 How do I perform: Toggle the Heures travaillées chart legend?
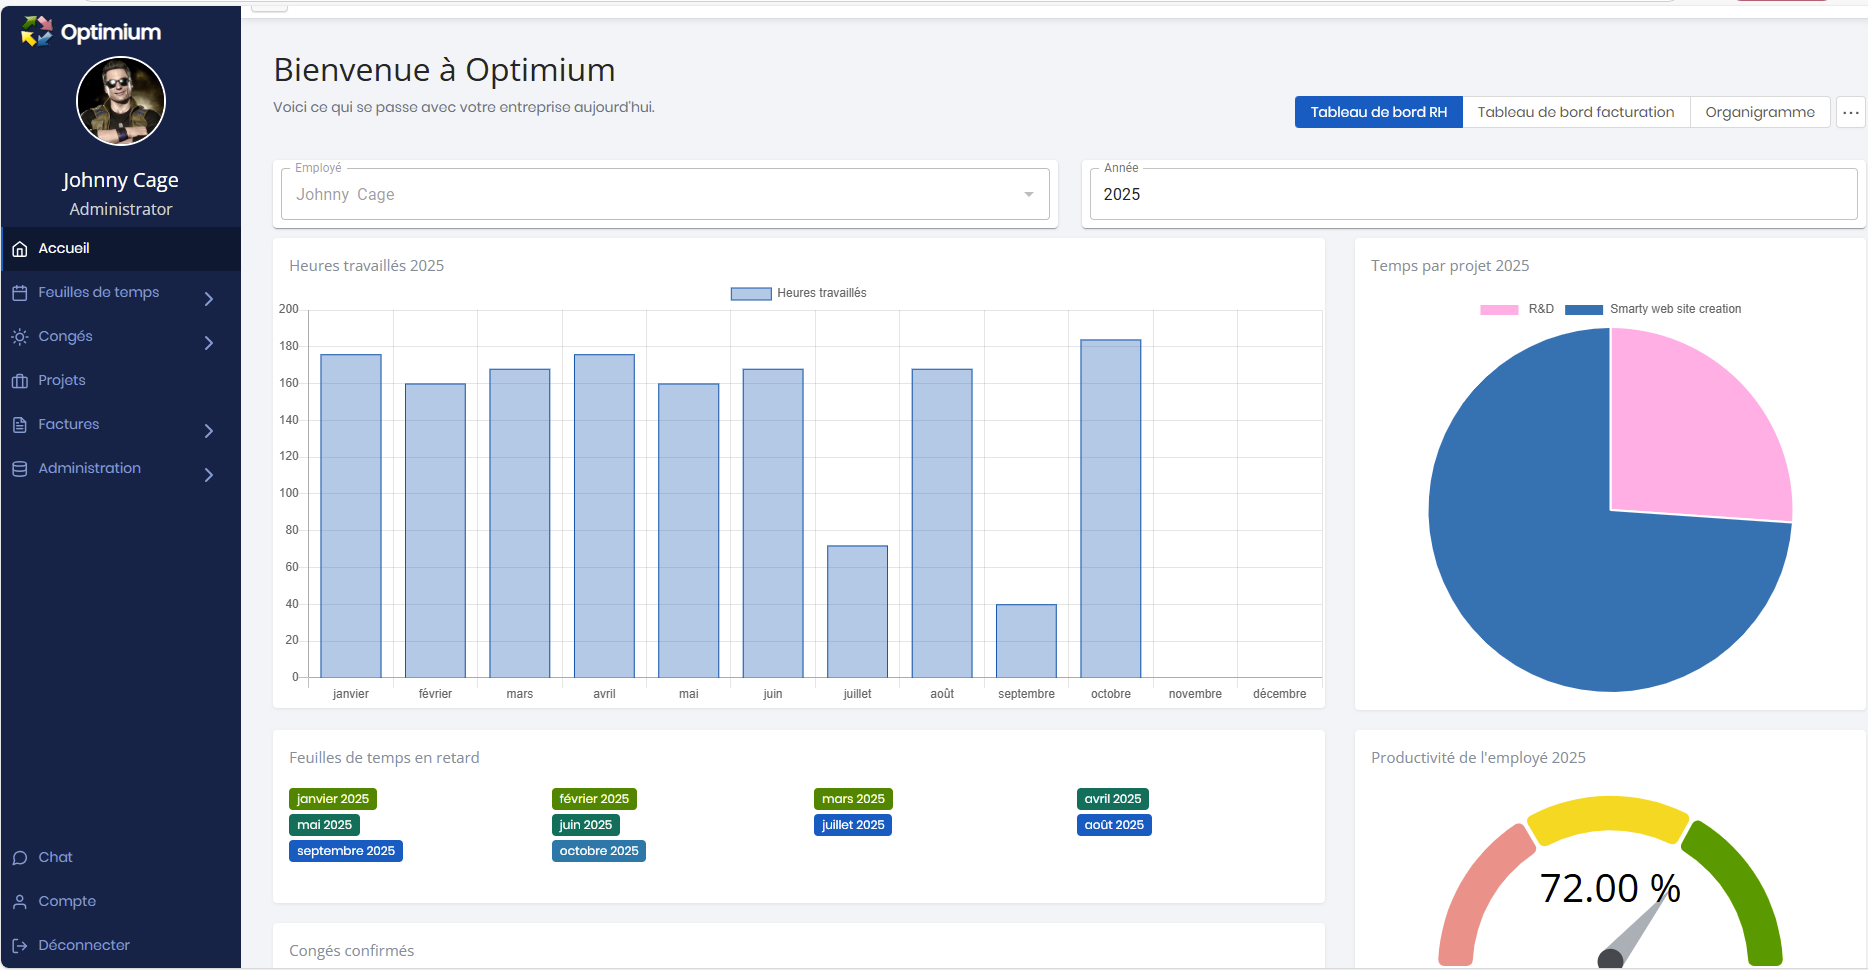pos(751,294)
